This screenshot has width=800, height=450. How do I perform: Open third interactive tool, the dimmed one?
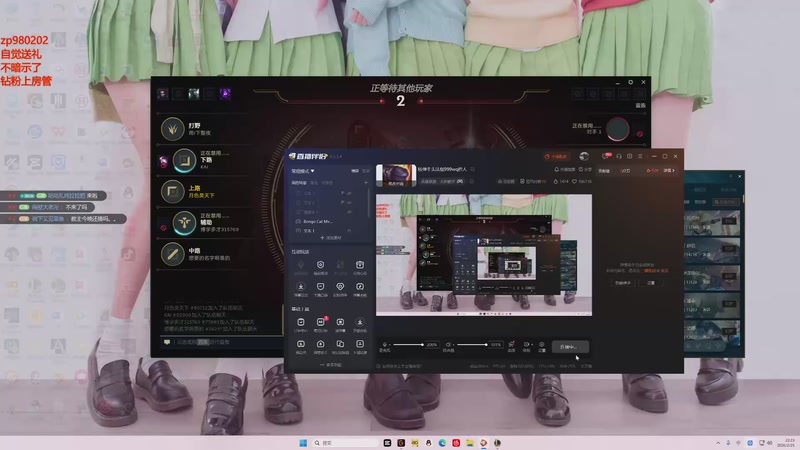340,267
